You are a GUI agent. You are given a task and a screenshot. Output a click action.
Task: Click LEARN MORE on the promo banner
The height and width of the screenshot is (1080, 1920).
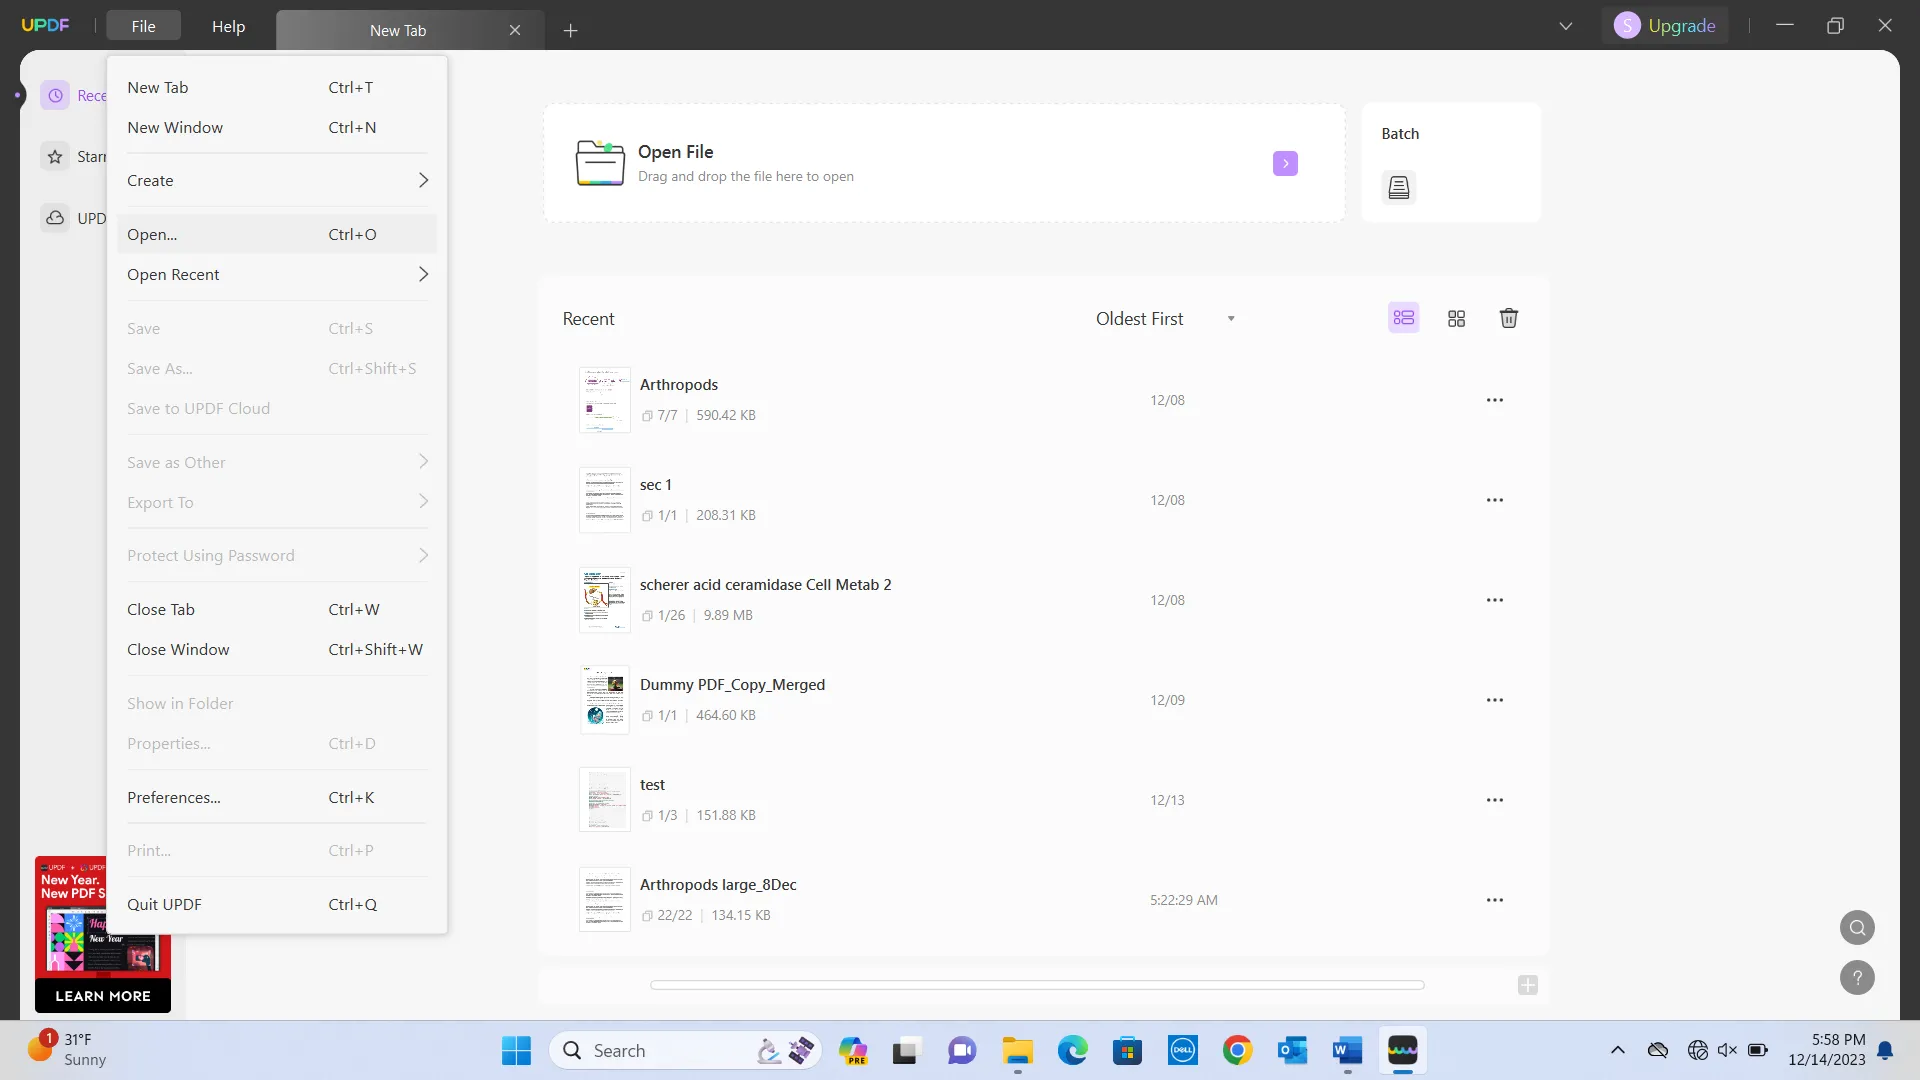point(102,996)
